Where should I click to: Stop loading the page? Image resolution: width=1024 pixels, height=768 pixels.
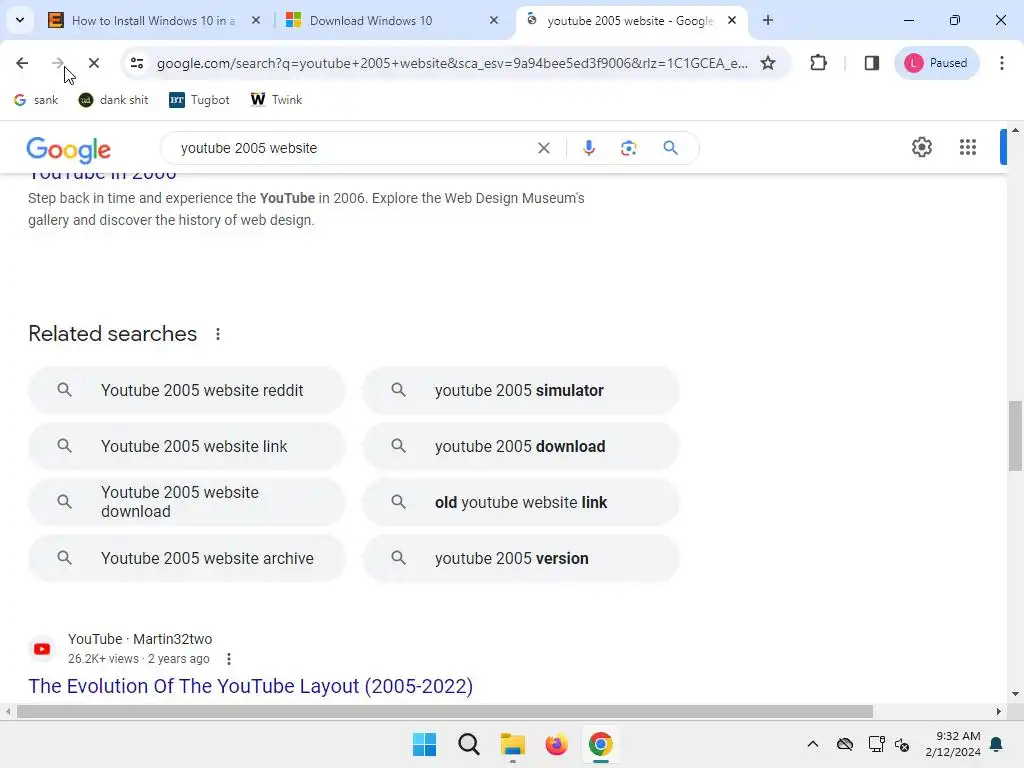[x=93, y=63]
